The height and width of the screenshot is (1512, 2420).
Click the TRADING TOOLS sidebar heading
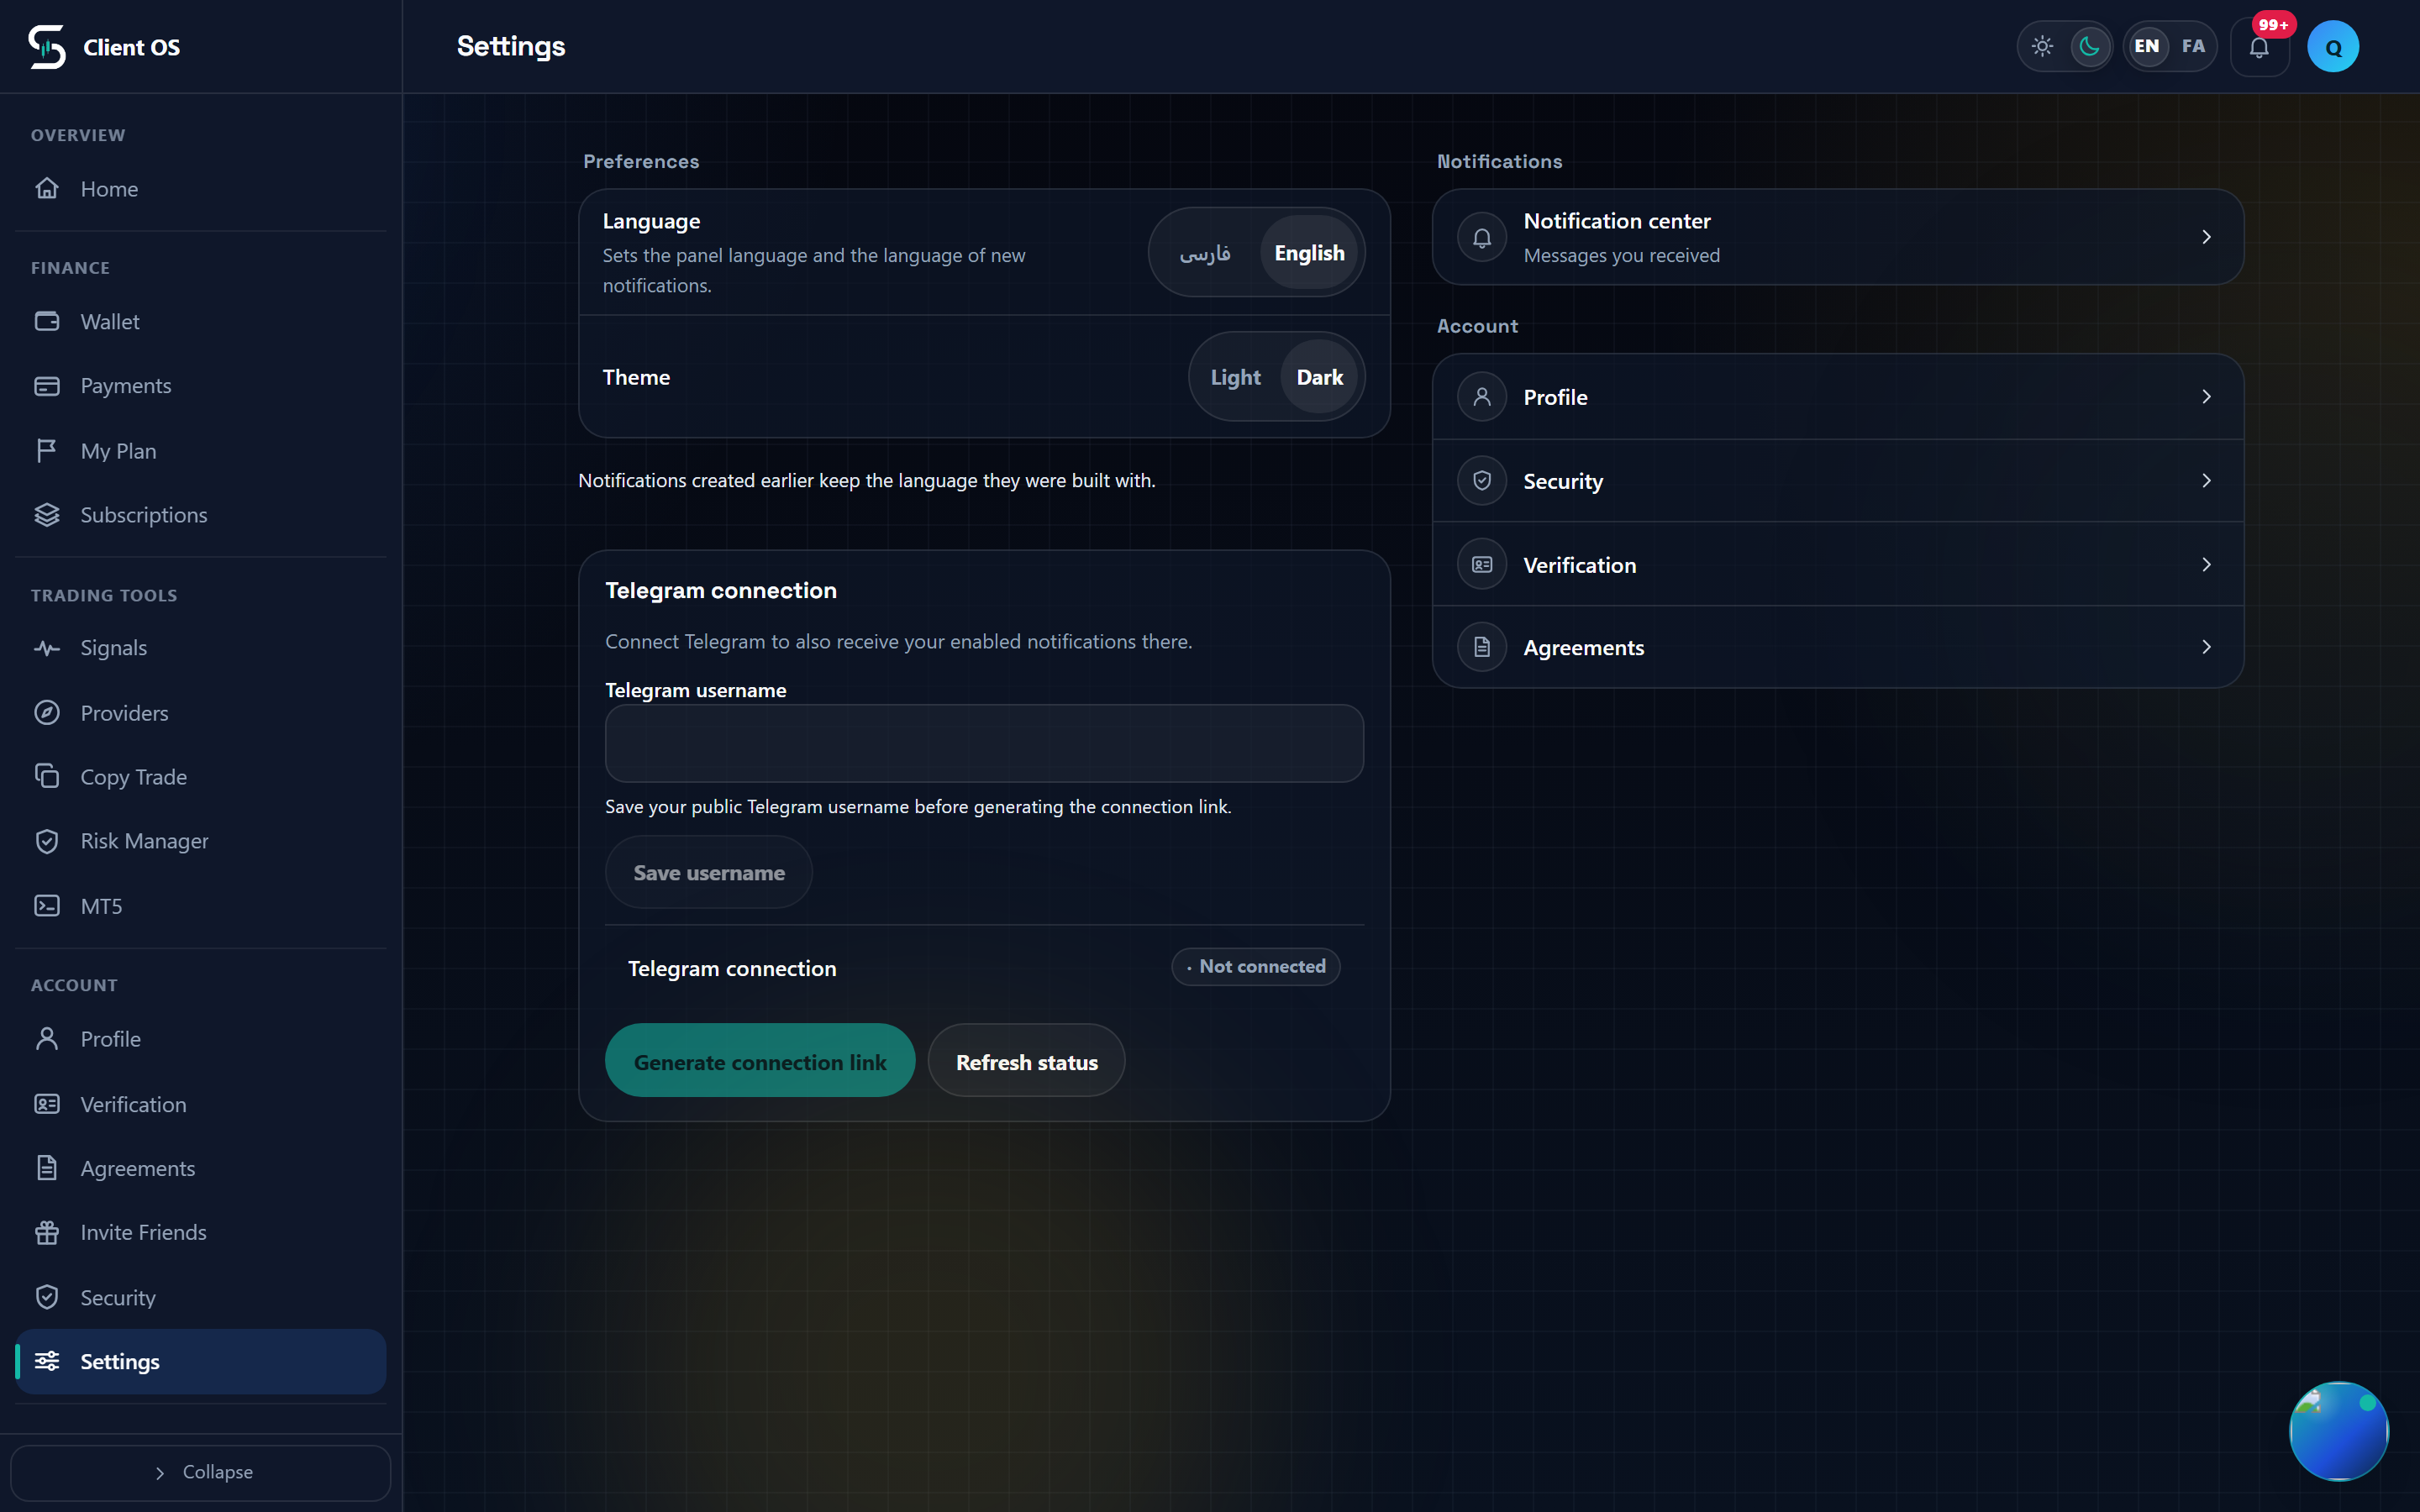(x=104, y=595)
